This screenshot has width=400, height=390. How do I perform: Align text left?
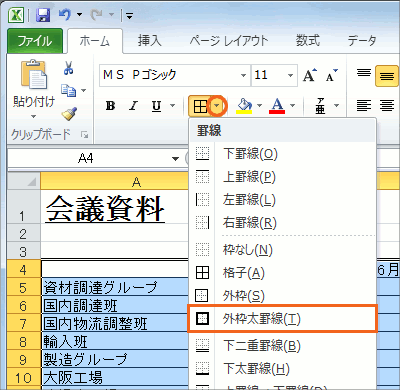(364, 106)
